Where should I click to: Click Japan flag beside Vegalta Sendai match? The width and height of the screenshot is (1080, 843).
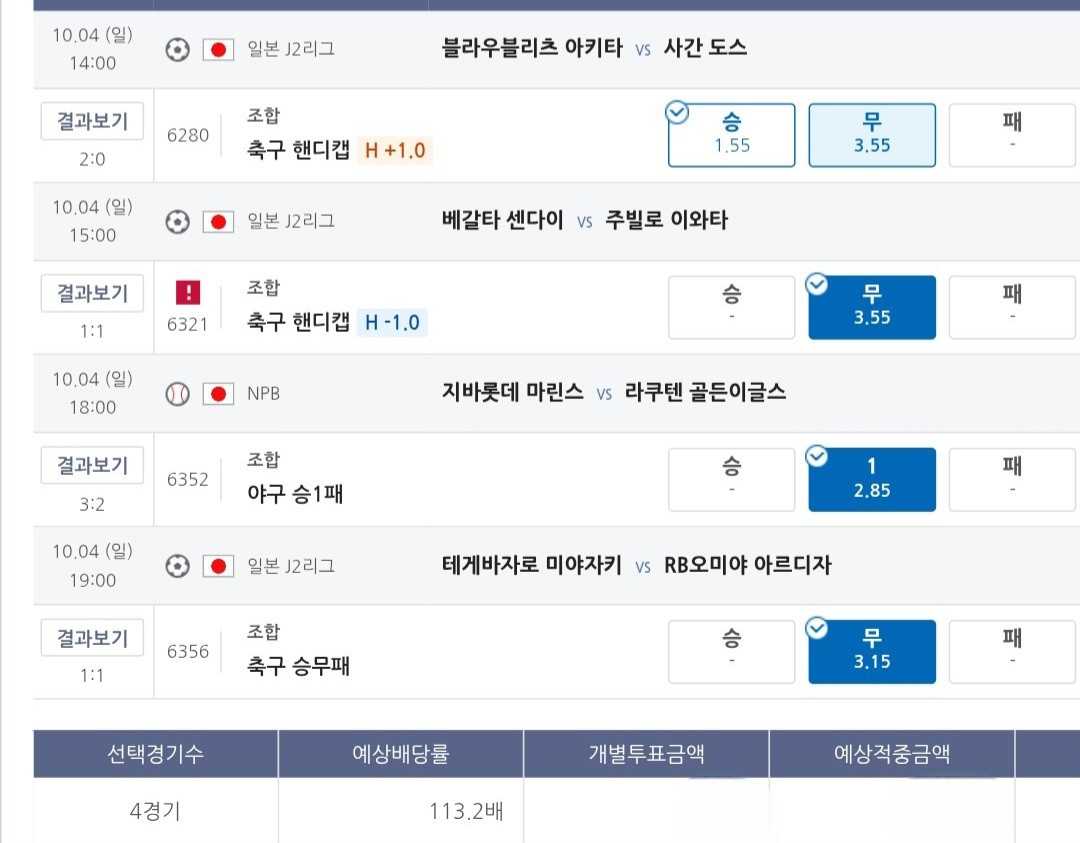tap(218, 222)
